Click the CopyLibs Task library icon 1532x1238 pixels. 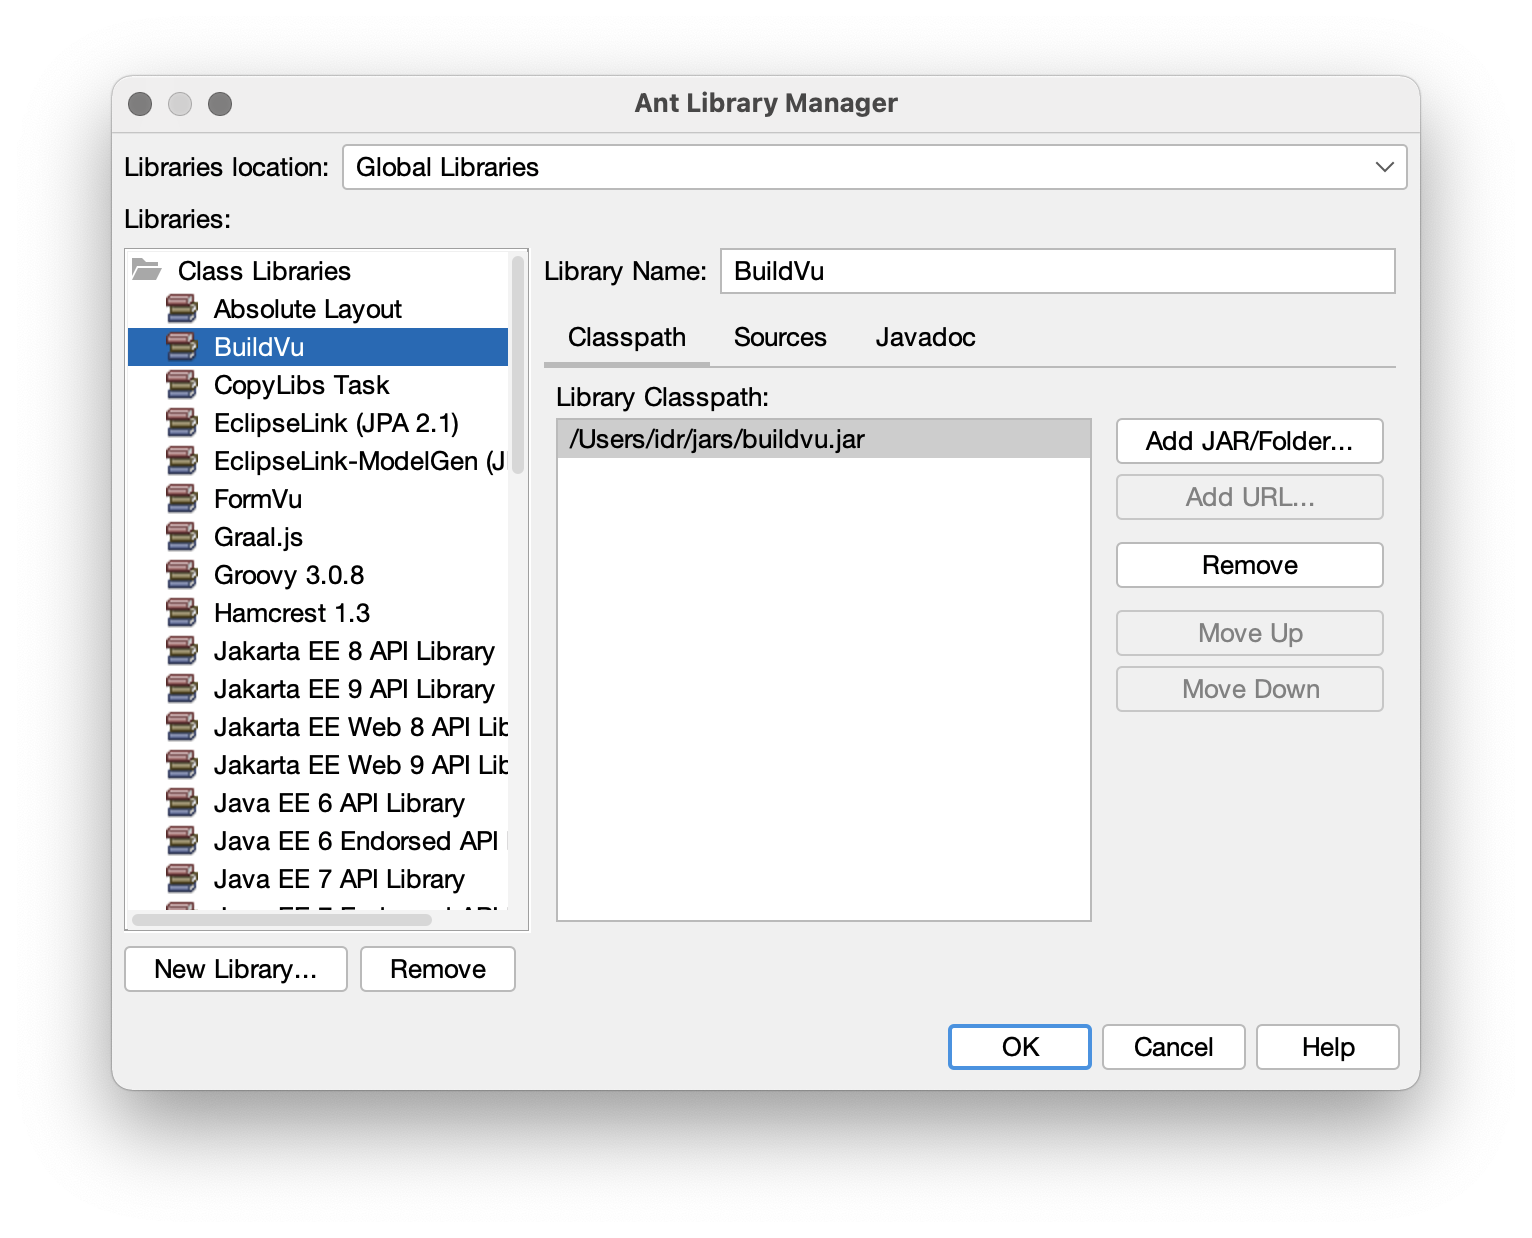(x=184, y=384)
